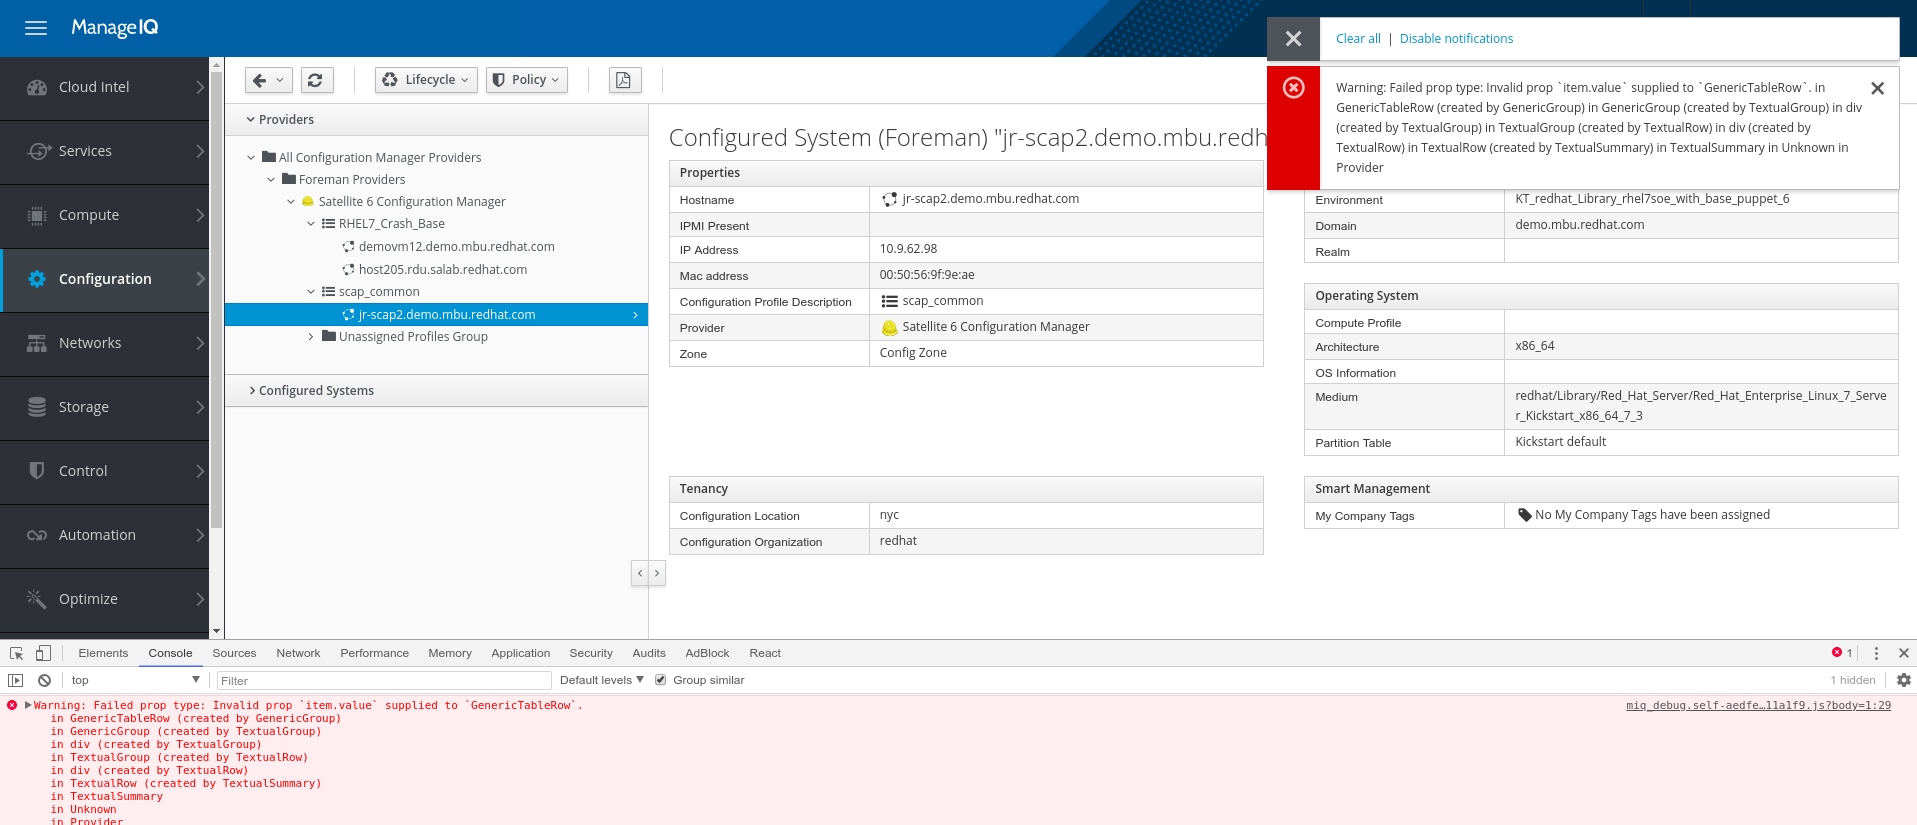Click the ManageIQ logo

tap(114, 28)
